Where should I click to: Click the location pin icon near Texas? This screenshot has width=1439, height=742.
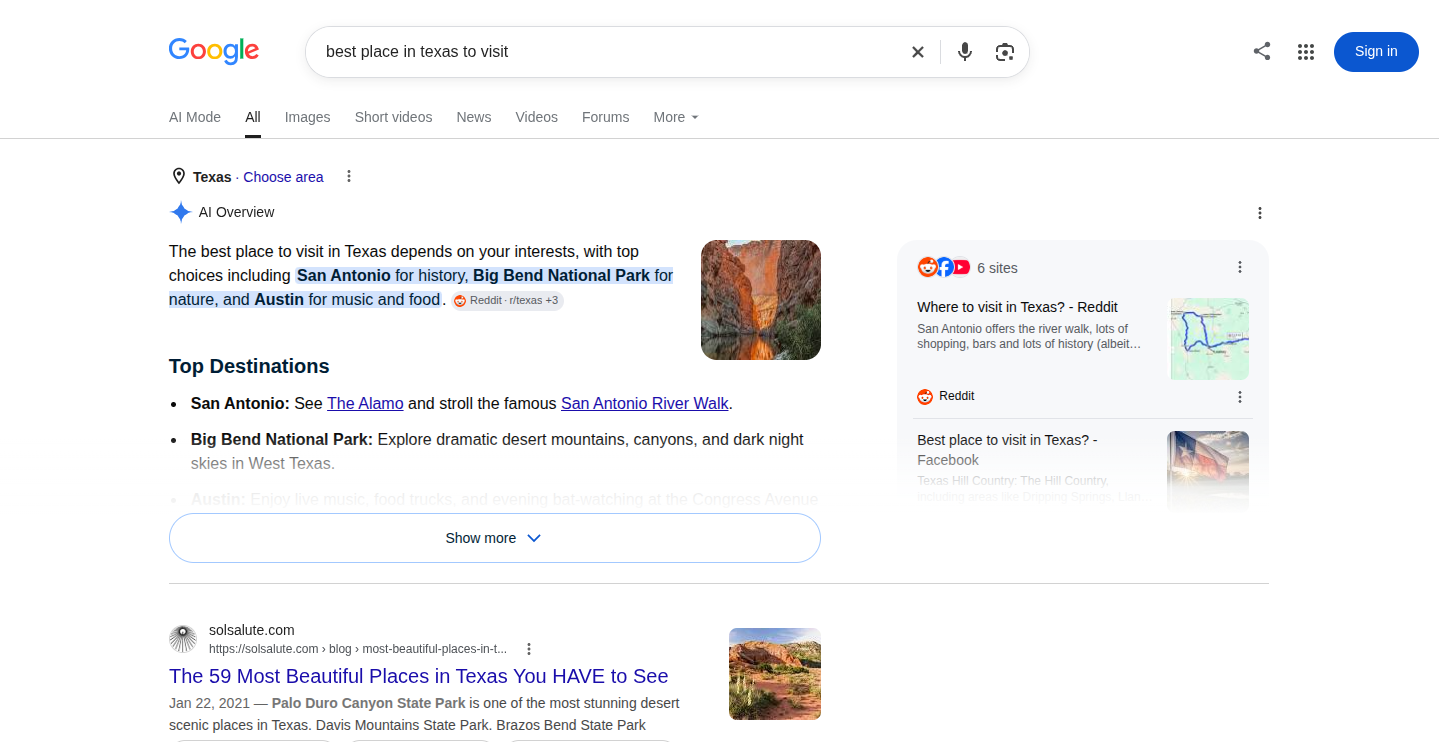pyautogui.click(x=179, y=176)
